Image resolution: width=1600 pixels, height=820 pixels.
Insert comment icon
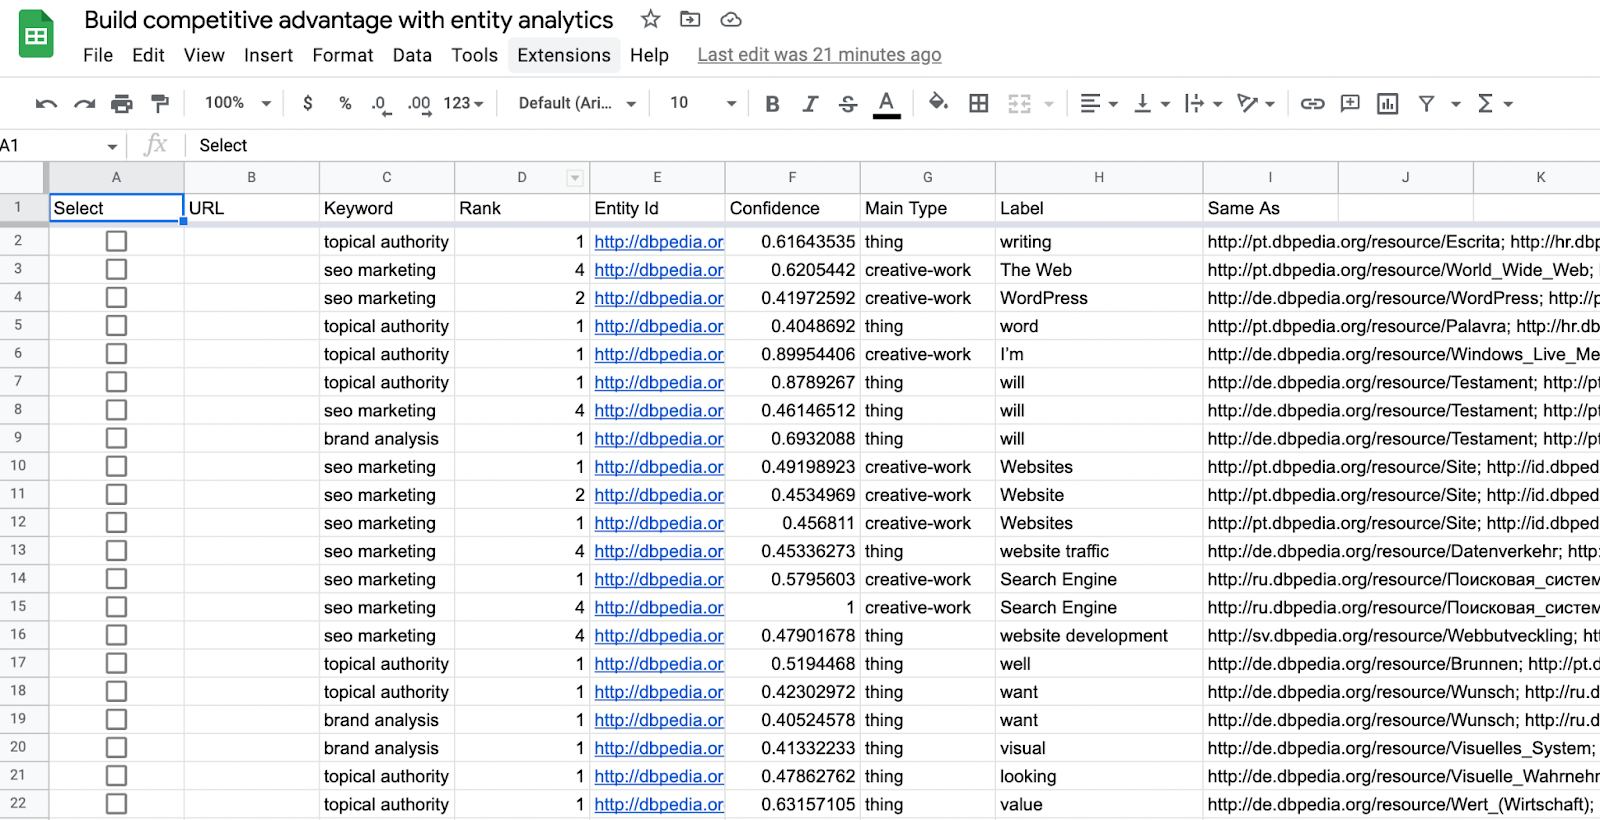[x=1350, y=103]
